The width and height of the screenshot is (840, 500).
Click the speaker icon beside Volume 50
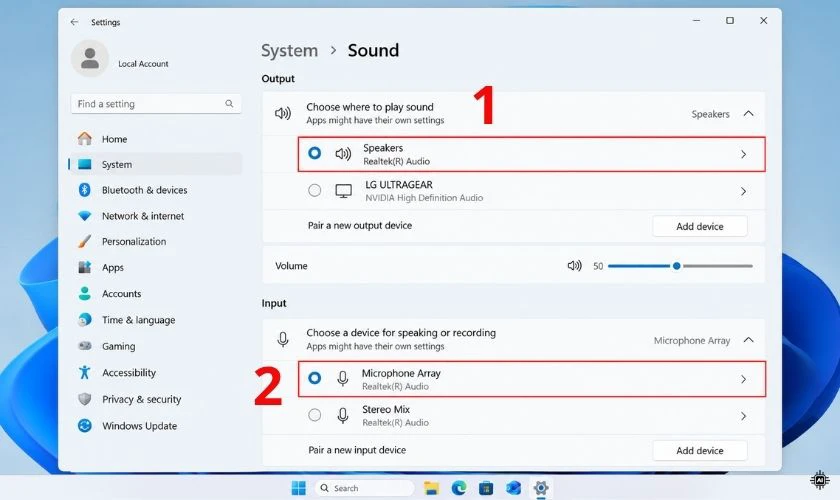coord(574,266)
